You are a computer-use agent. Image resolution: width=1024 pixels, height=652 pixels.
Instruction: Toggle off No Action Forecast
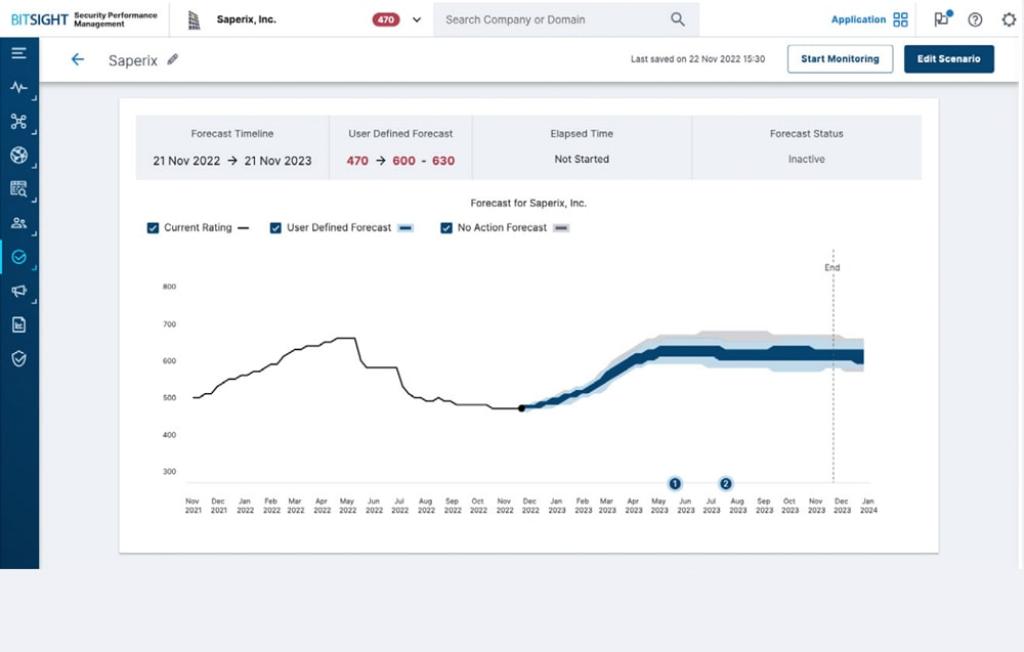click(446, 228)
